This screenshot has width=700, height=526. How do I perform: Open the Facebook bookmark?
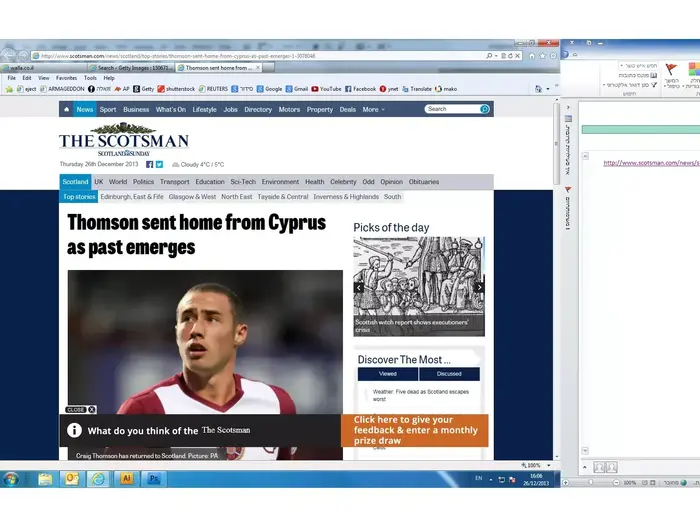360,89
